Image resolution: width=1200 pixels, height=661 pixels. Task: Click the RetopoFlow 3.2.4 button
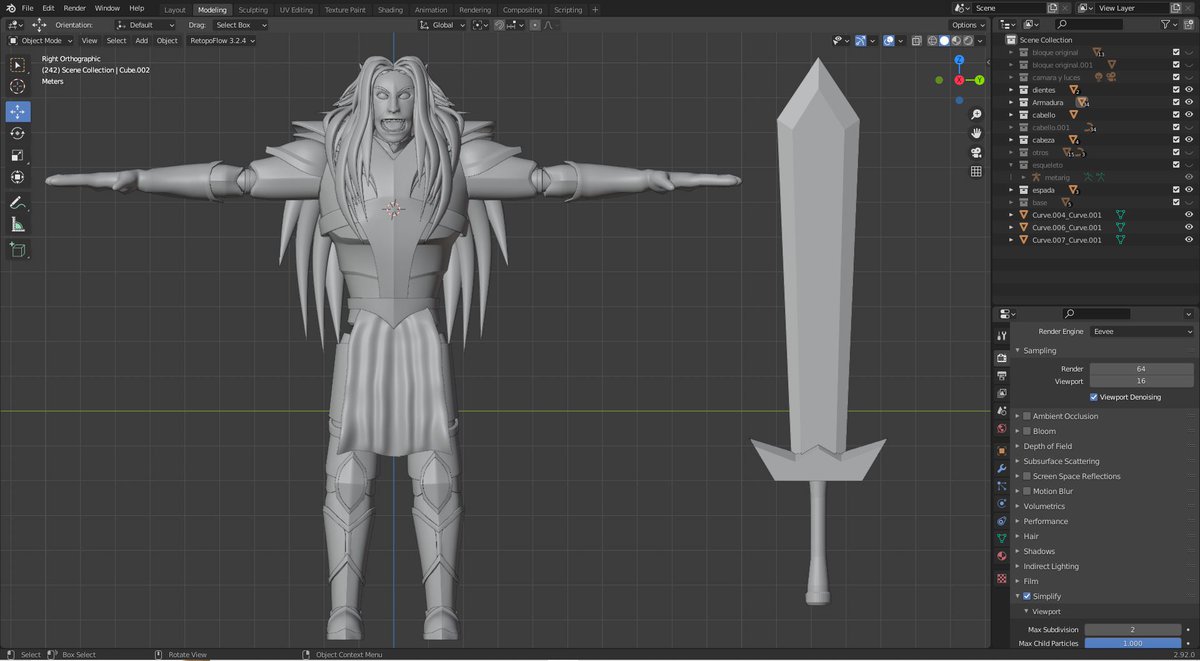[x=219, y=41]
